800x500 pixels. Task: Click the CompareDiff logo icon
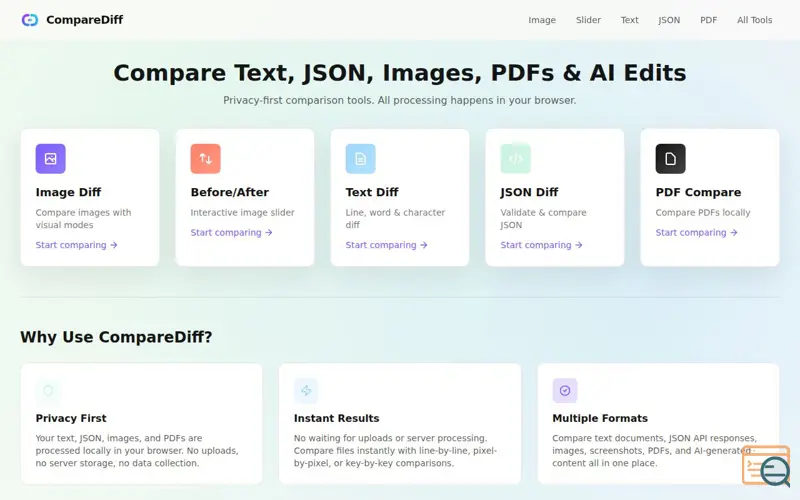tap(30, 20)
